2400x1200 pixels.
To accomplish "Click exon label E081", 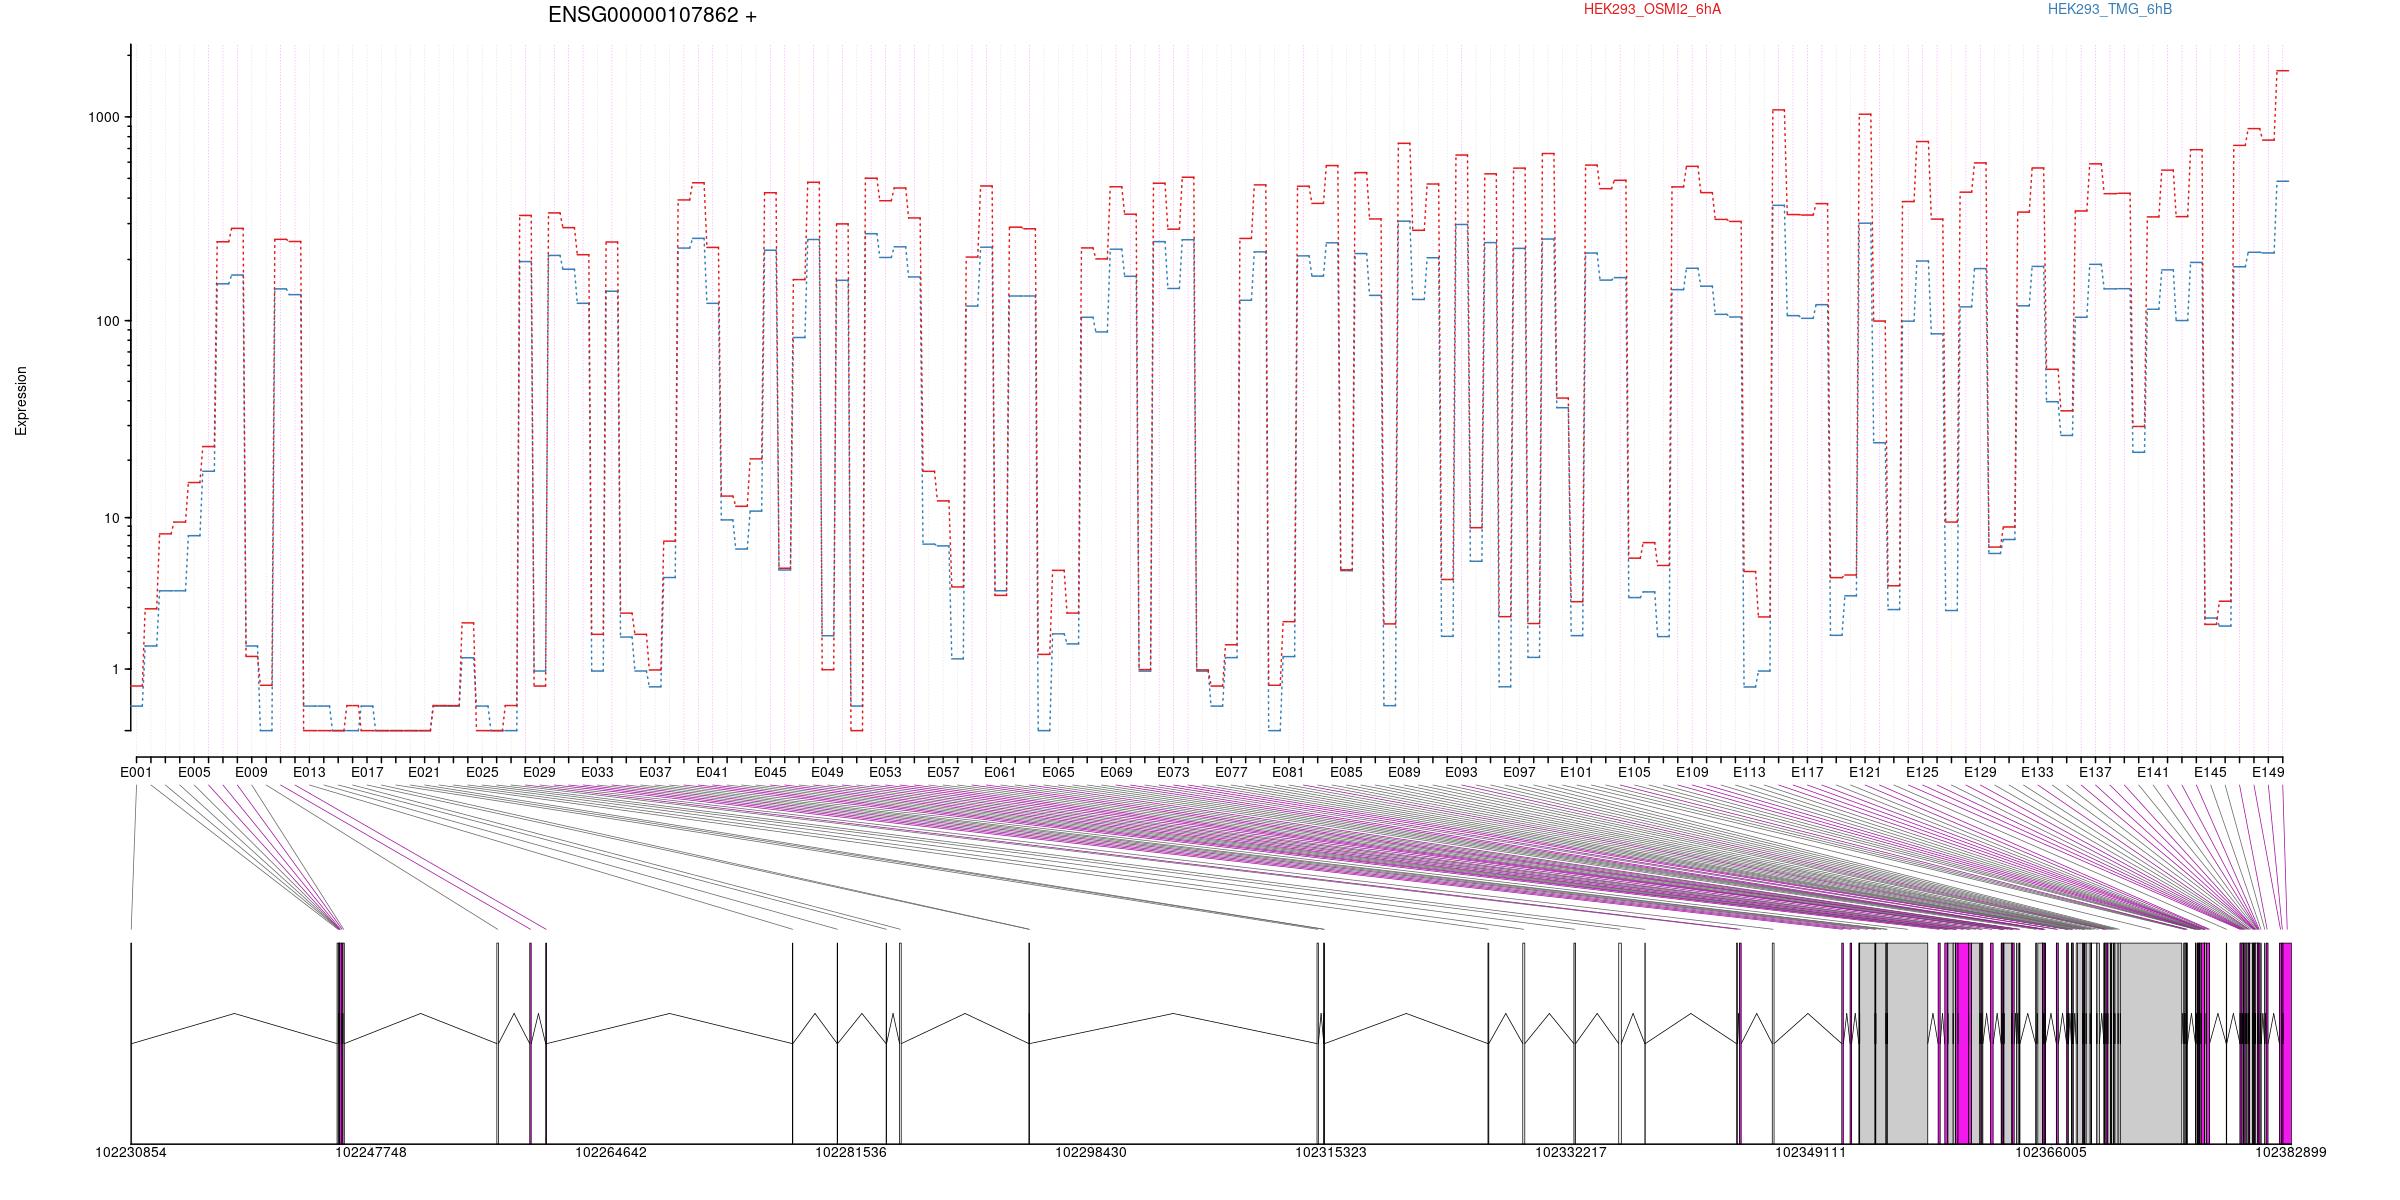I will coord(1288,773).
